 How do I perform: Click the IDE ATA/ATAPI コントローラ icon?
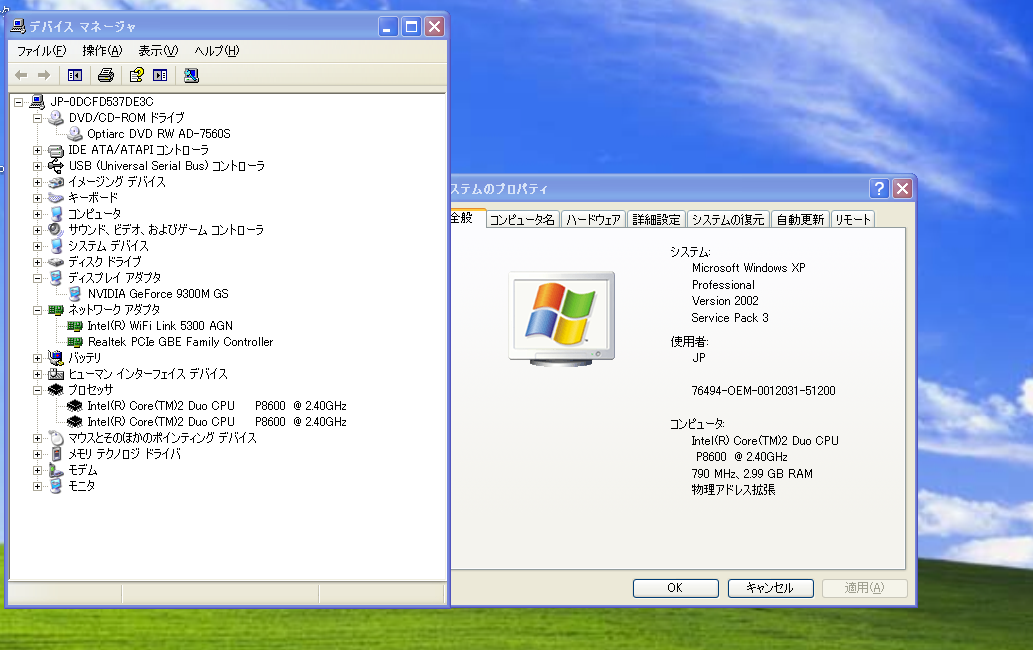56,150
